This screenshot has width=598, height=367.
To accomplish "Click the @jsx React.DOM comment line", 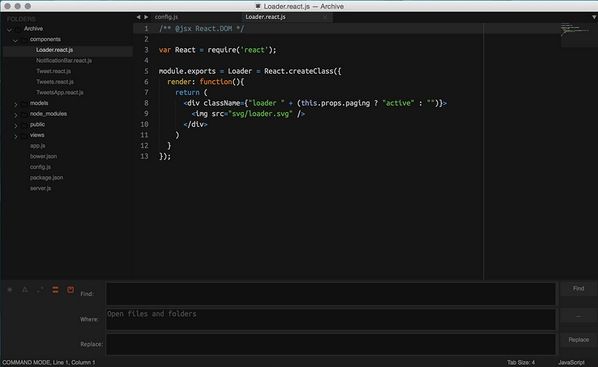I will pos(201,29).
